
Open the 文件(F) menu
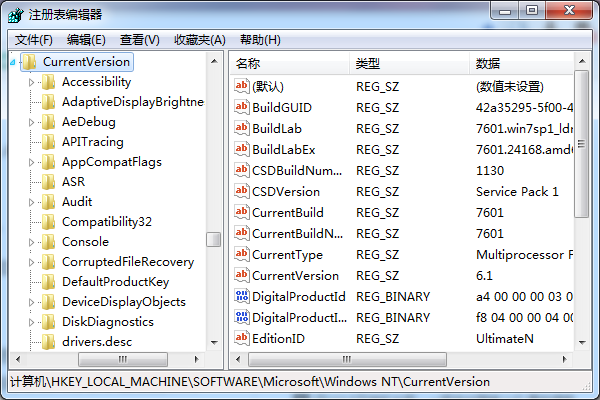pyautogui.click(x=34, y=40)
